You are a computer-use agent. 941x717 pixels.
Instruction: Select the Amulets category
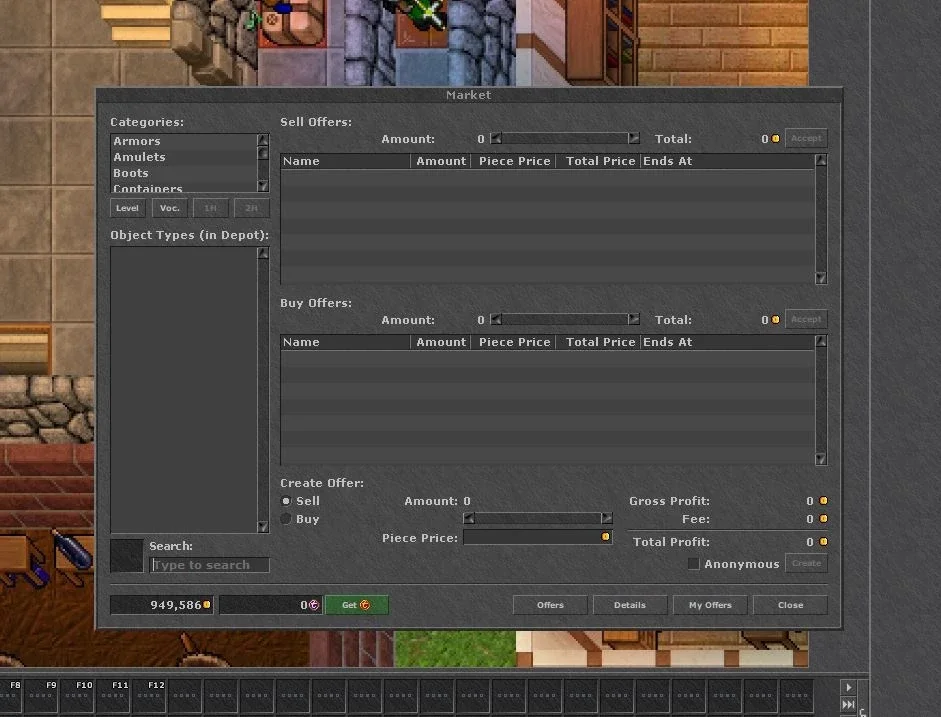(184, 157)
